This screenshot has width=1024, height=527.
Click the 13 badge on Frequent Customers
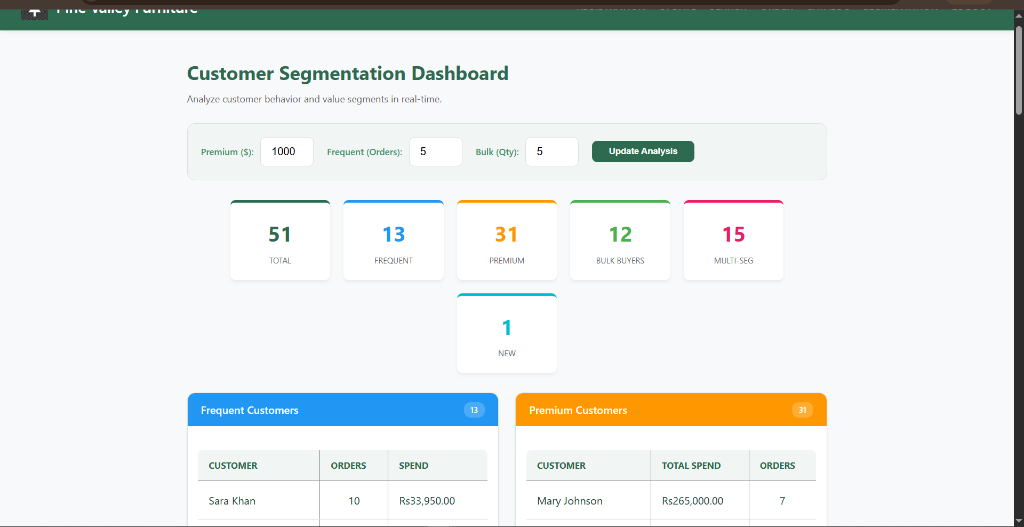click(x=474, y=410)
